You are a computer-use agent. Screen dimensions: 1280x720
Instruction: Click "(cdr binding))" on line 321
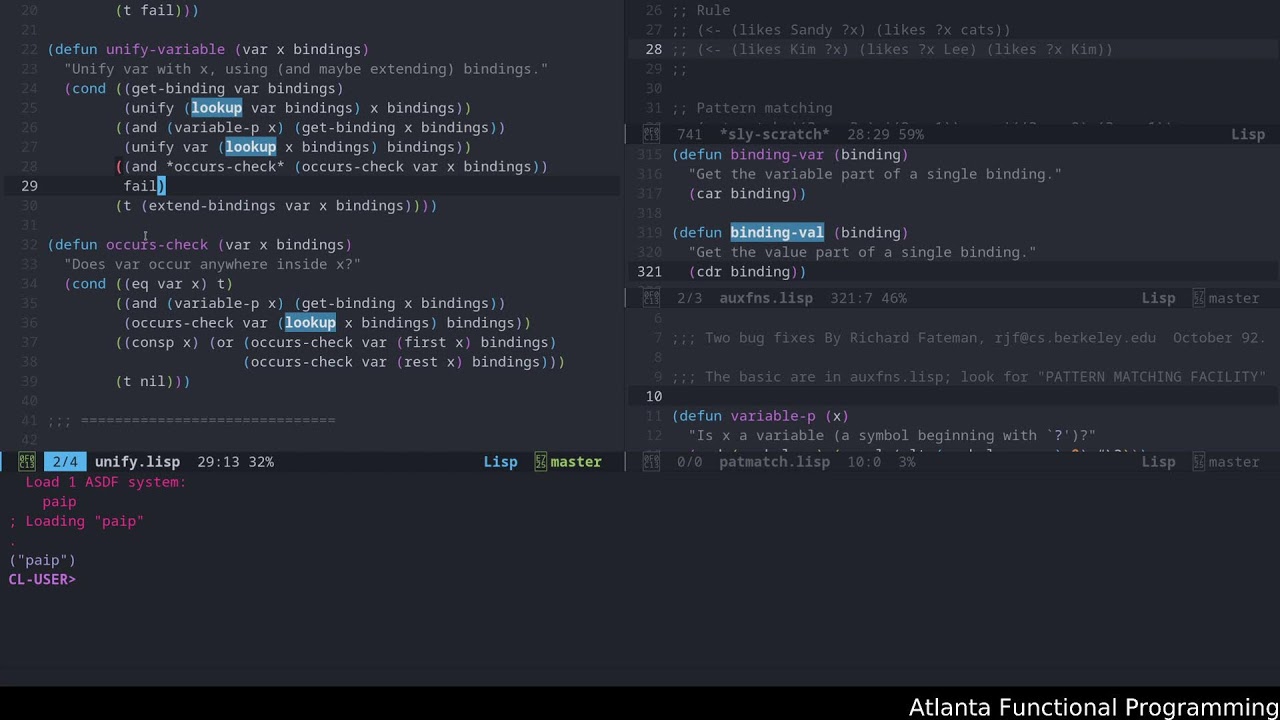point(748,272)
